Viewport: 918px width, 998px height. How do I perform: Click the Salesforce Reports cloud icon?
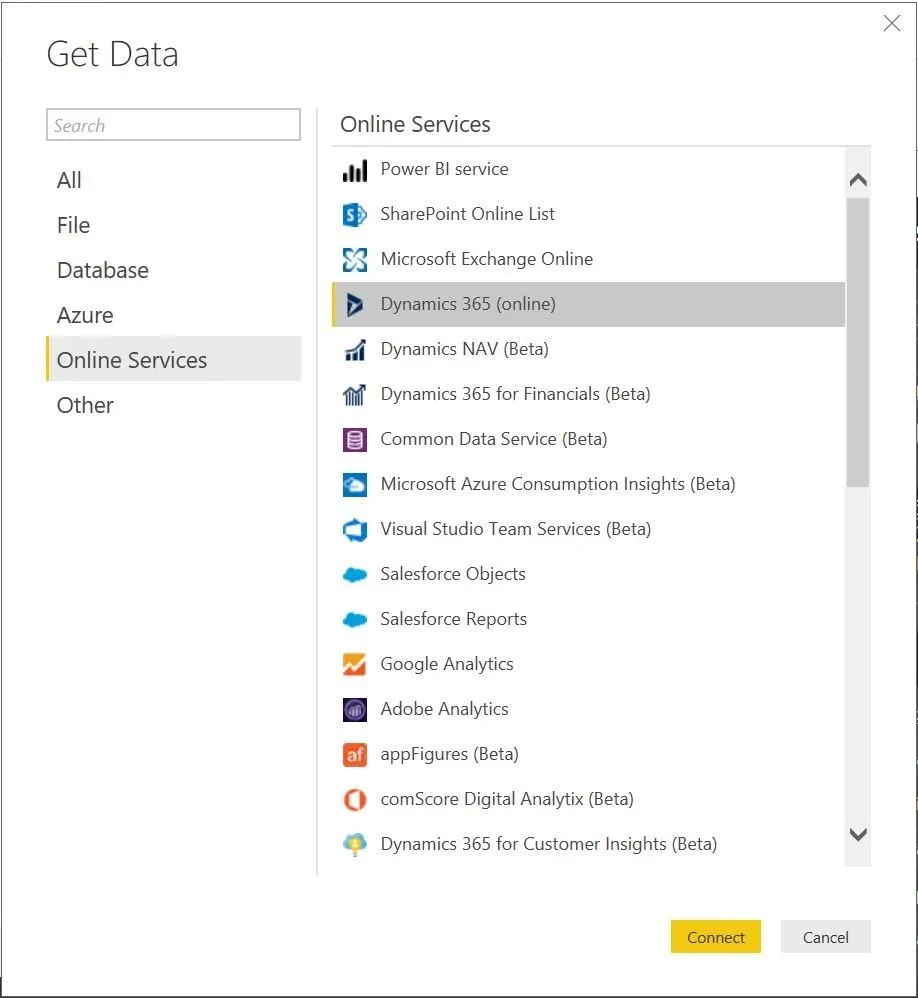click(355, 619)
